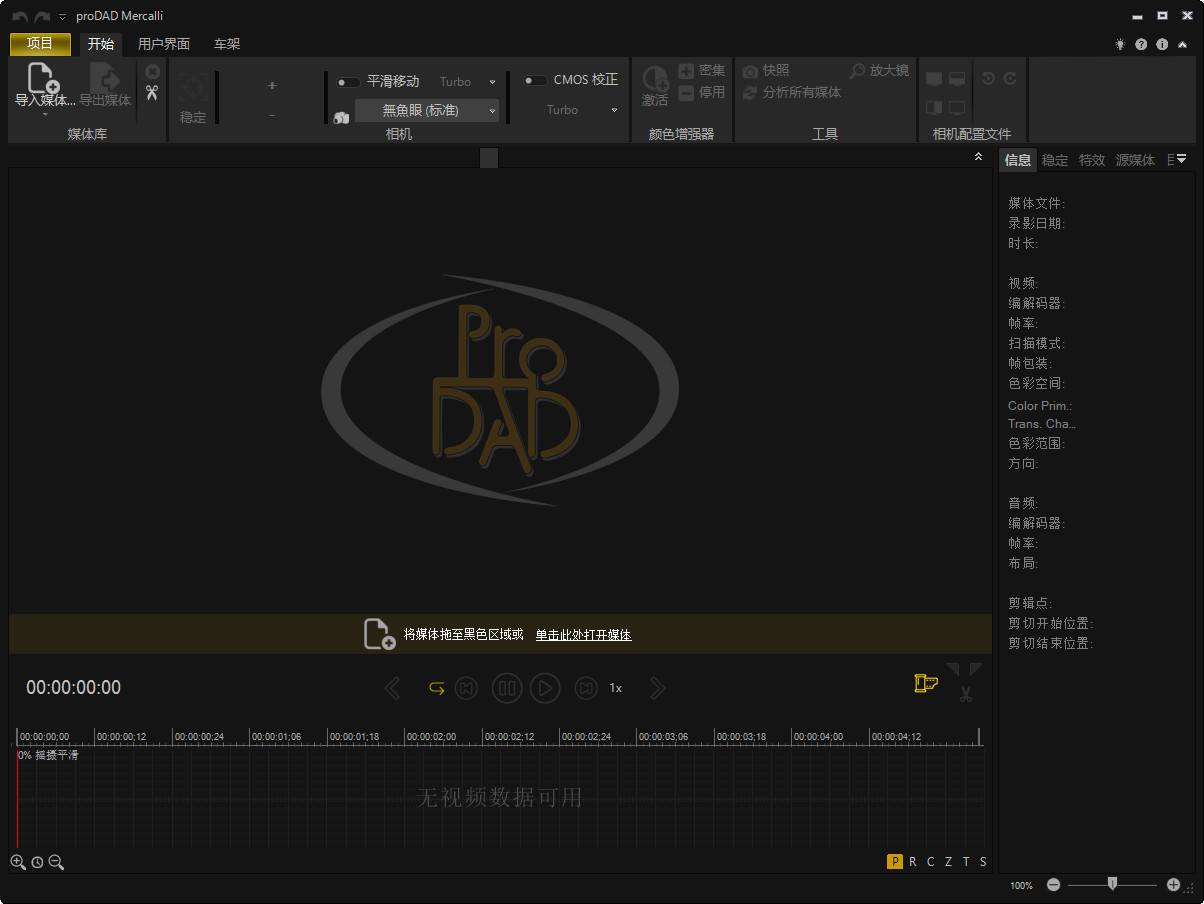This screenshot has height=904, width=1204.
Task: Open the info icon beside help
Action: (x=1162, y=44)
